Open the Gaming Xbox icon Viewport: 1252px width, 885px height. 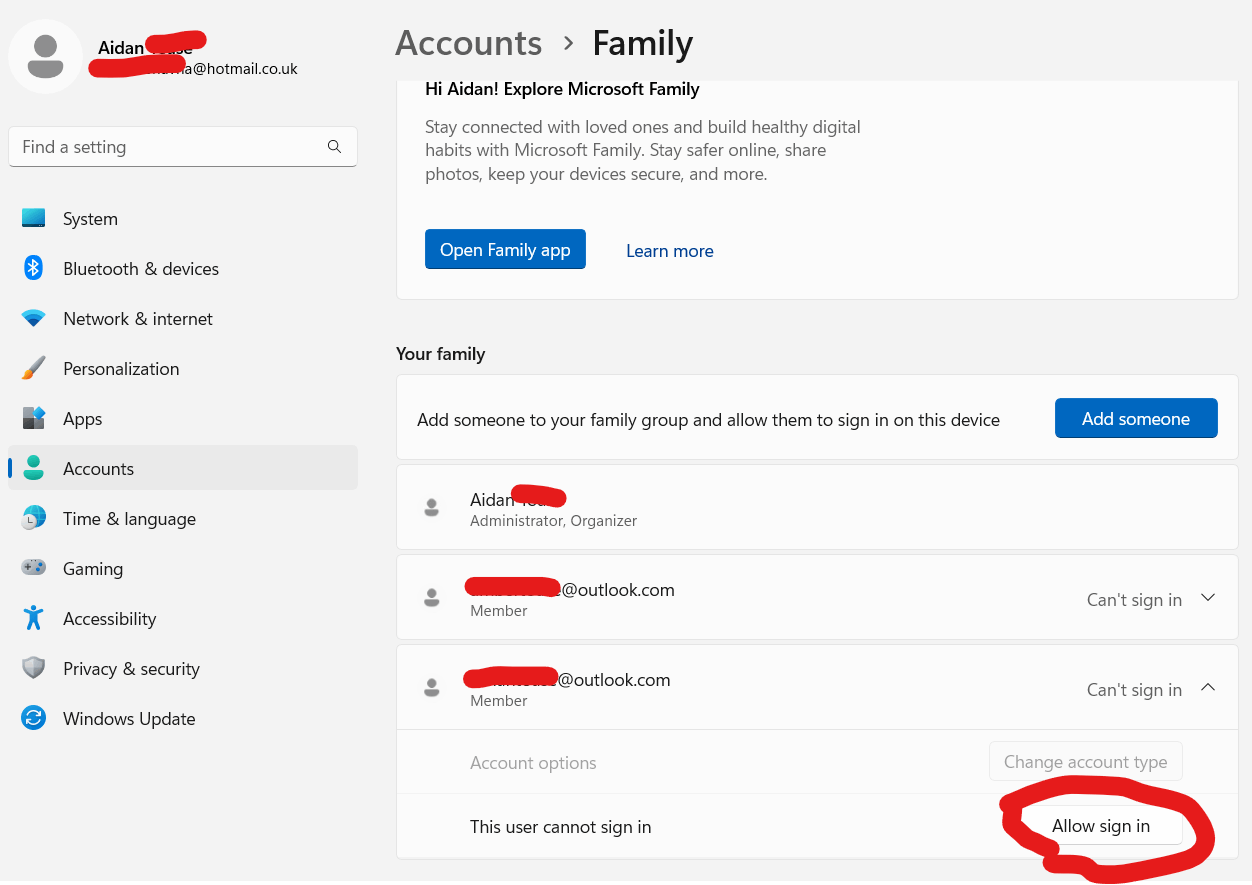pos(33,568)
